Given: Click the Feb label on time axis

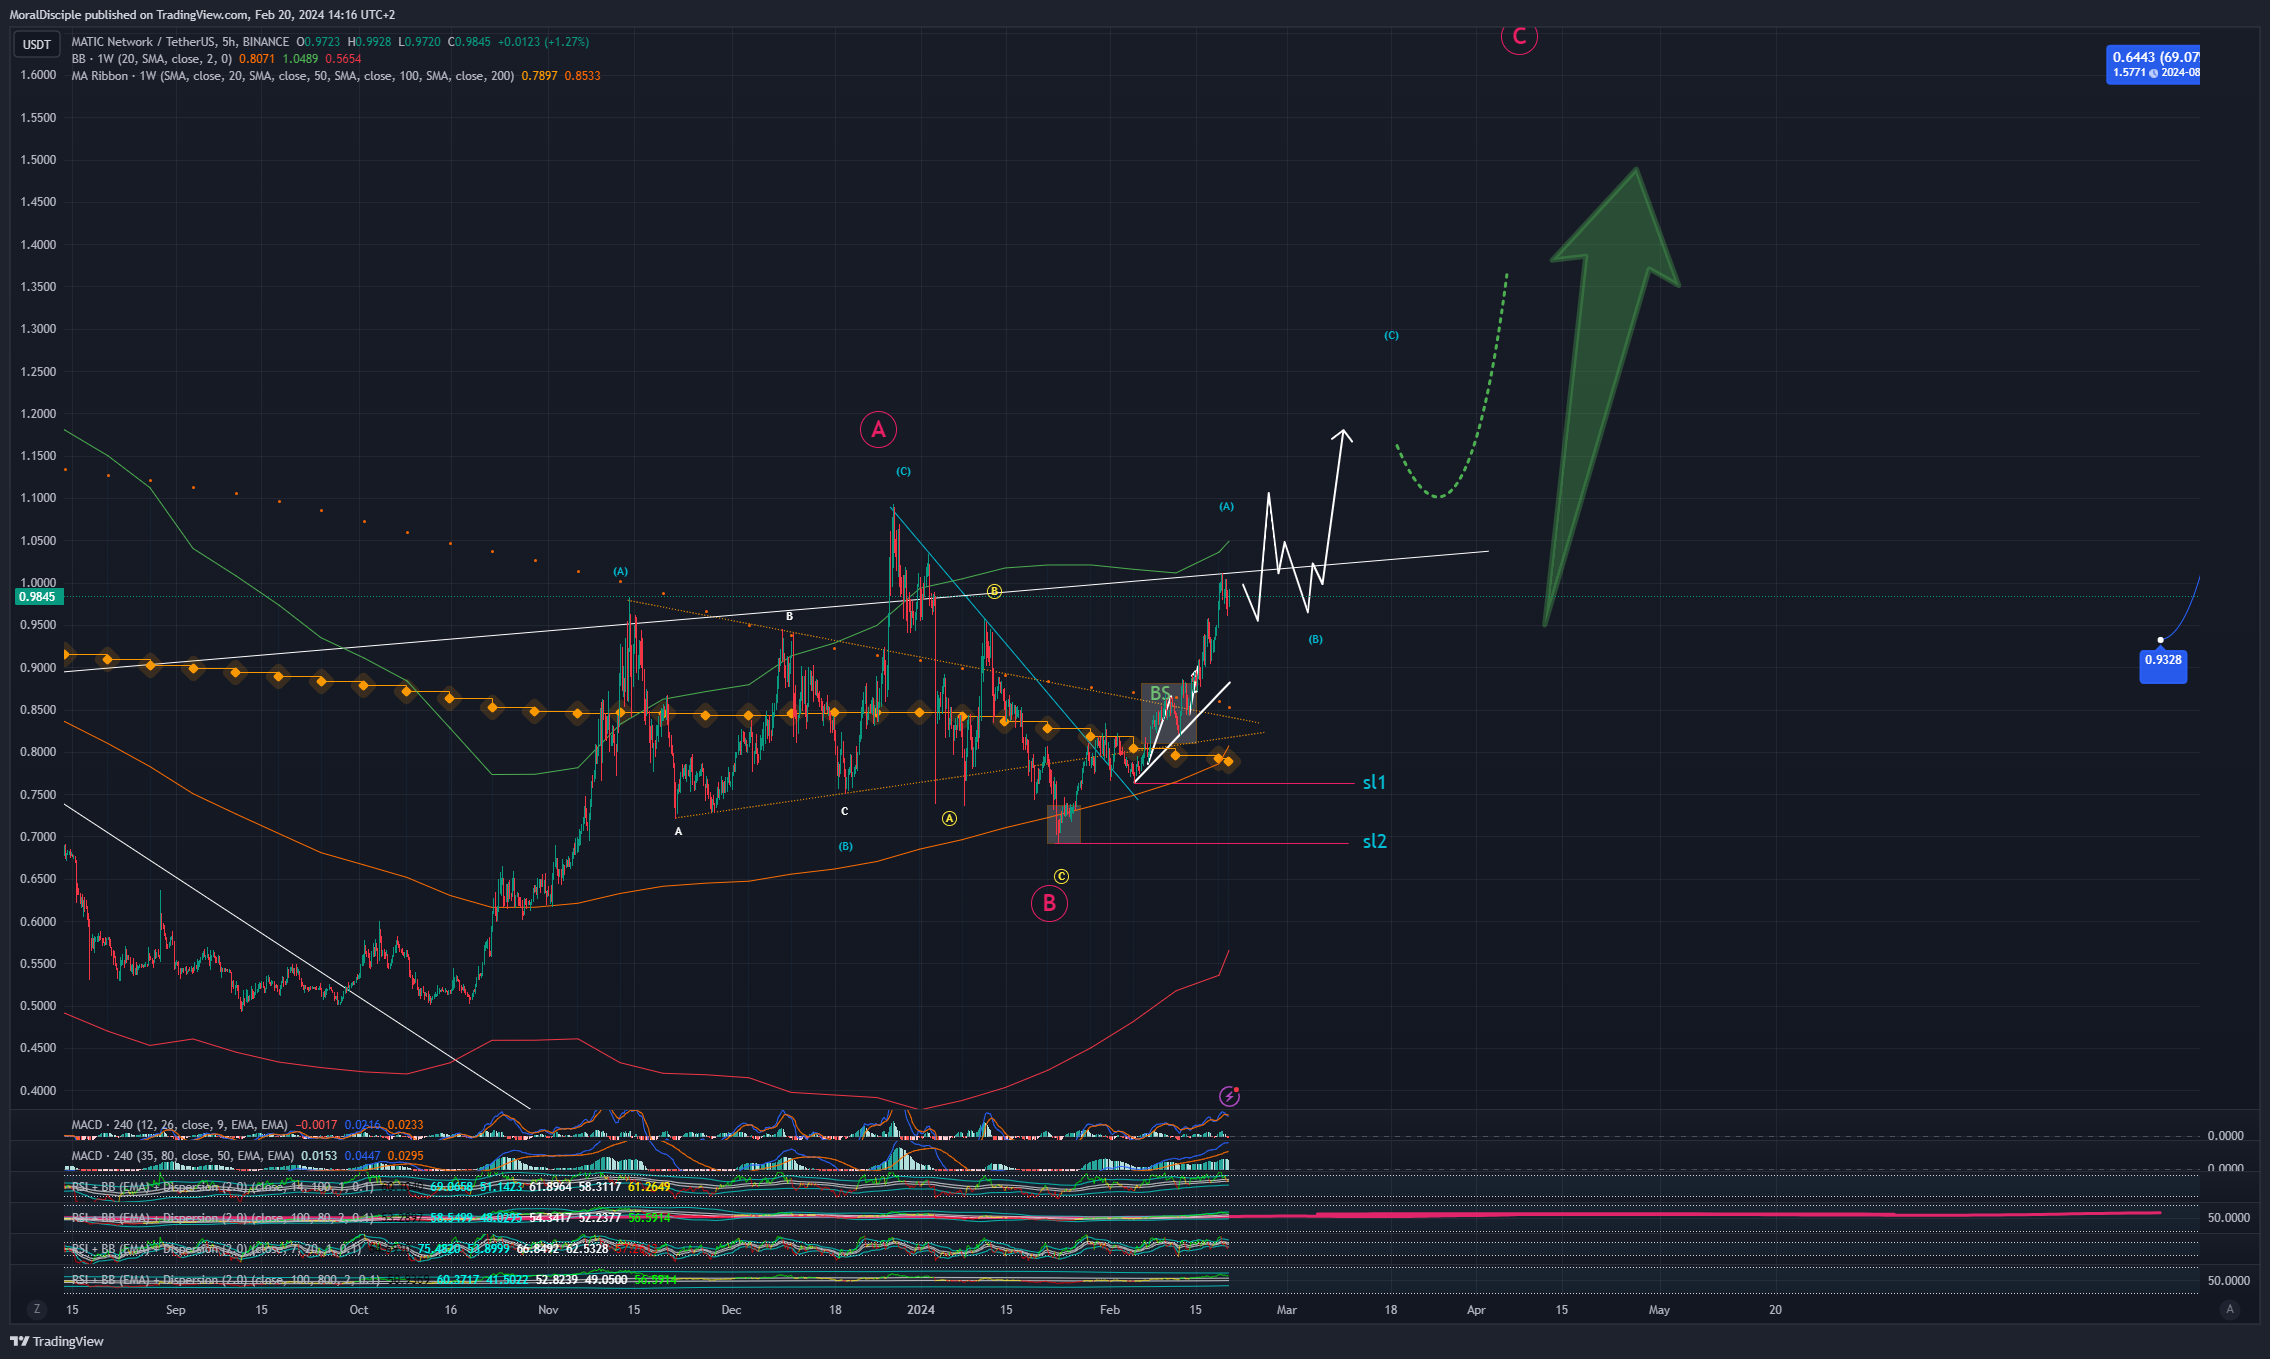Looking at the screenshot, I should click(x=1110, y=1310).
